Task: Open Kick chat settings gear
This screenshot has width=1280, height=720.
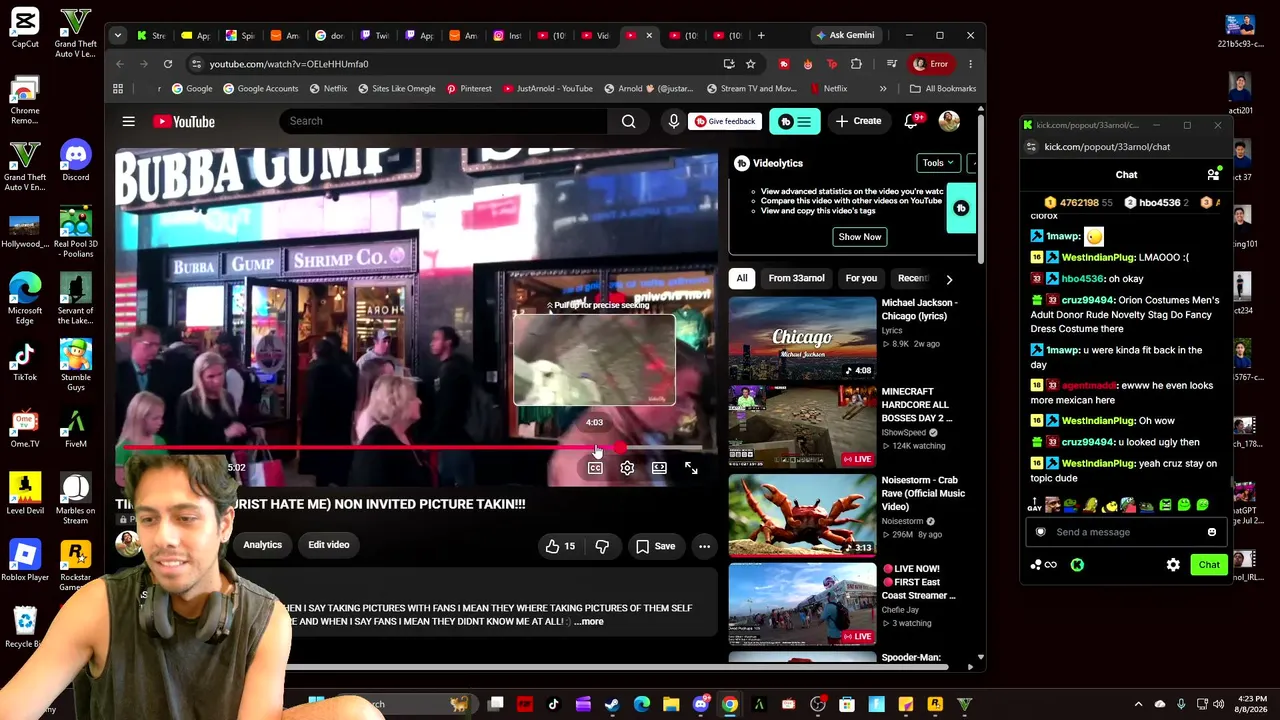Action: click(1173, 565)
